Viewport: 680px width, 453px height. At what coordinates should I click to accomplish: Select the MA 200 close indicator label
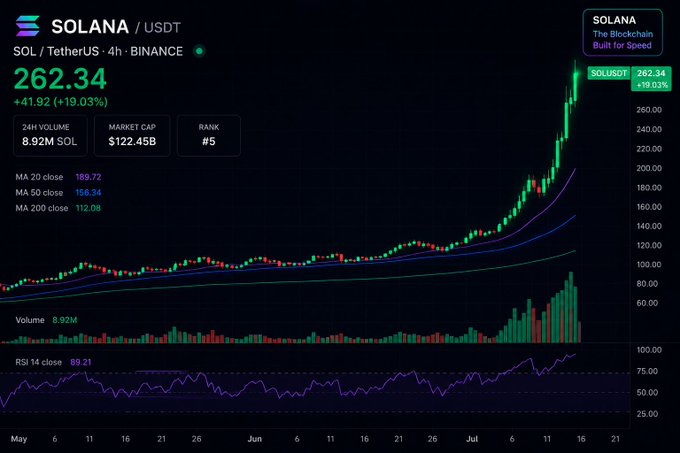tap(42, 208)
